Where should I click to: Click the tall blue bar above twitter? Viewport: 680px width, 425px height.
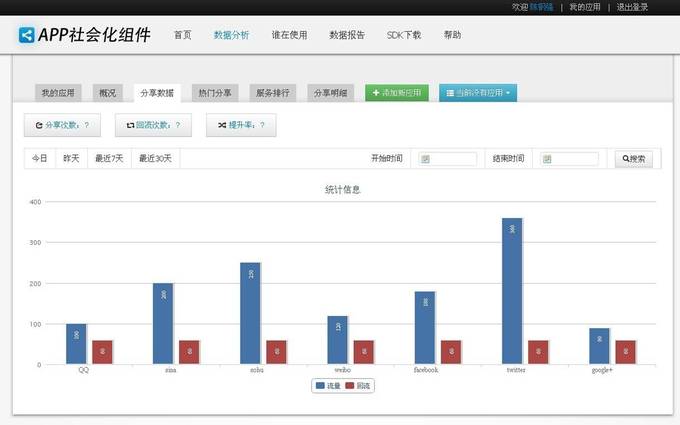(x=512, y=291)
